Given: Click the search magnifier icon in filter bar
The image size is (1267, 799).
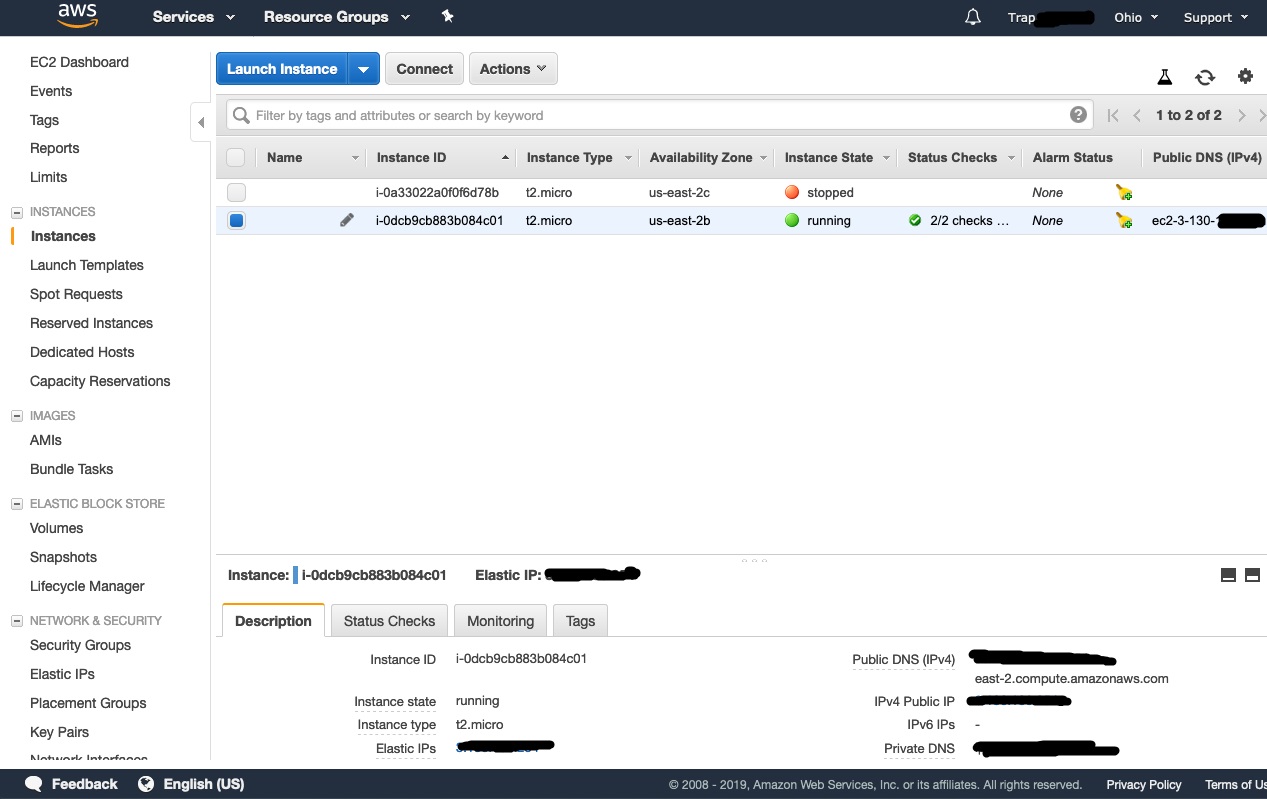Looking at the screenshot, I should click(241, 115).
